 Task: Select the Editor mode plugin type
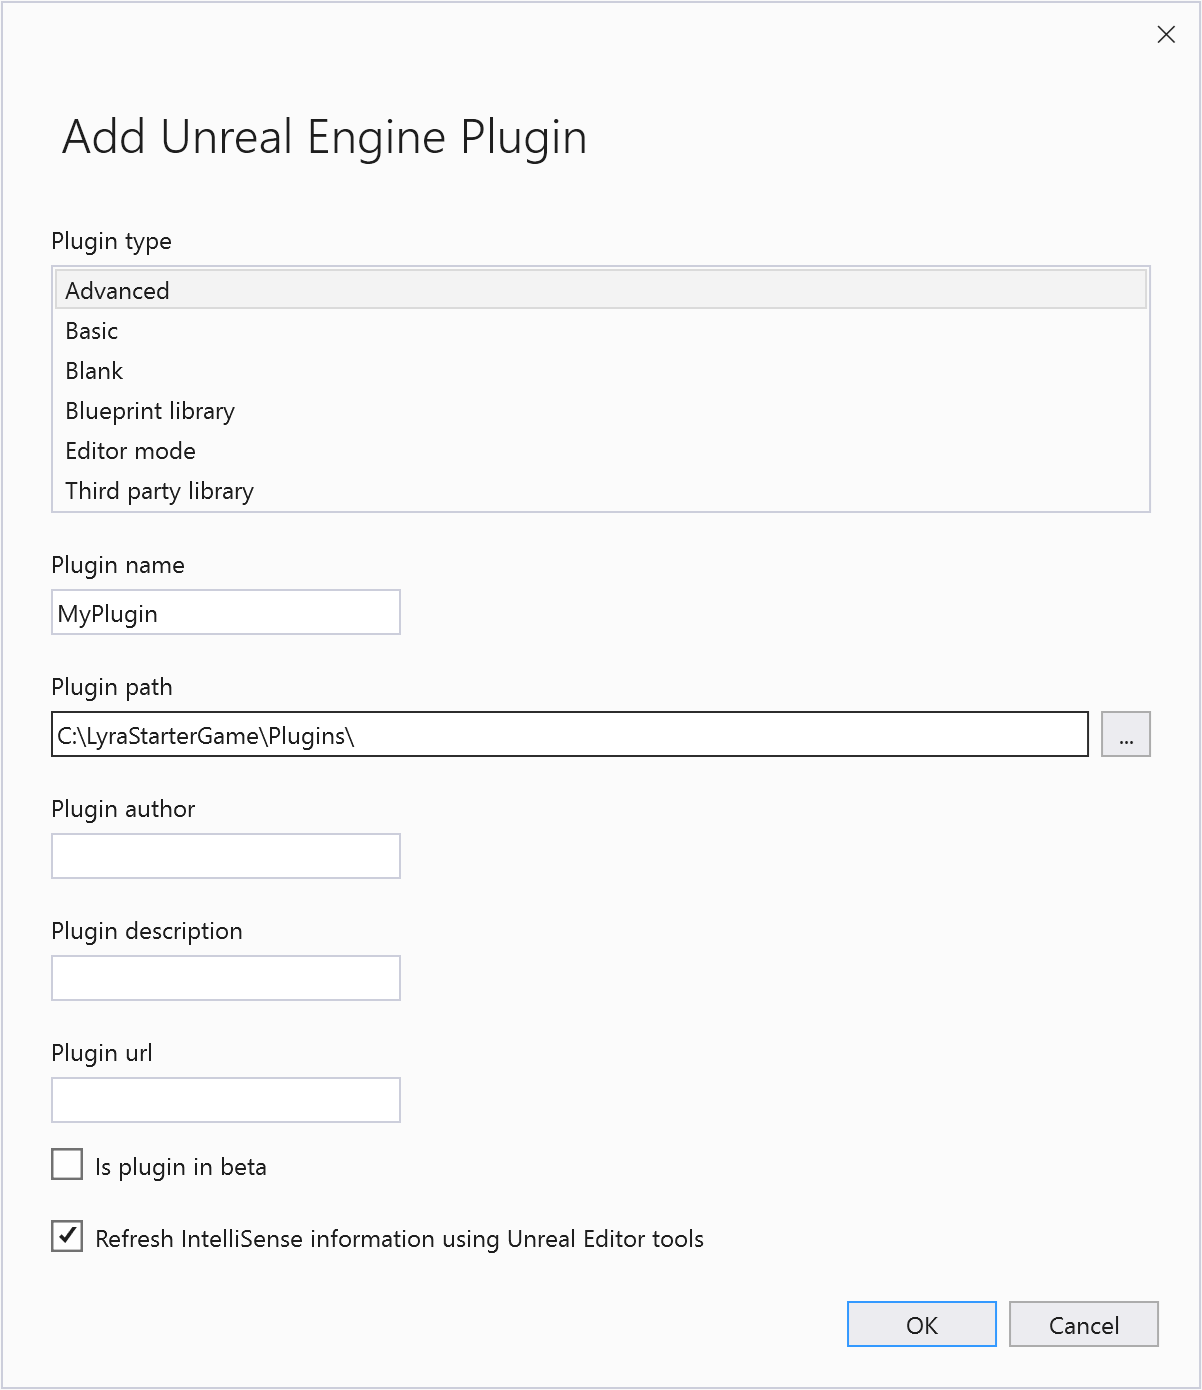tap(130, 451)
